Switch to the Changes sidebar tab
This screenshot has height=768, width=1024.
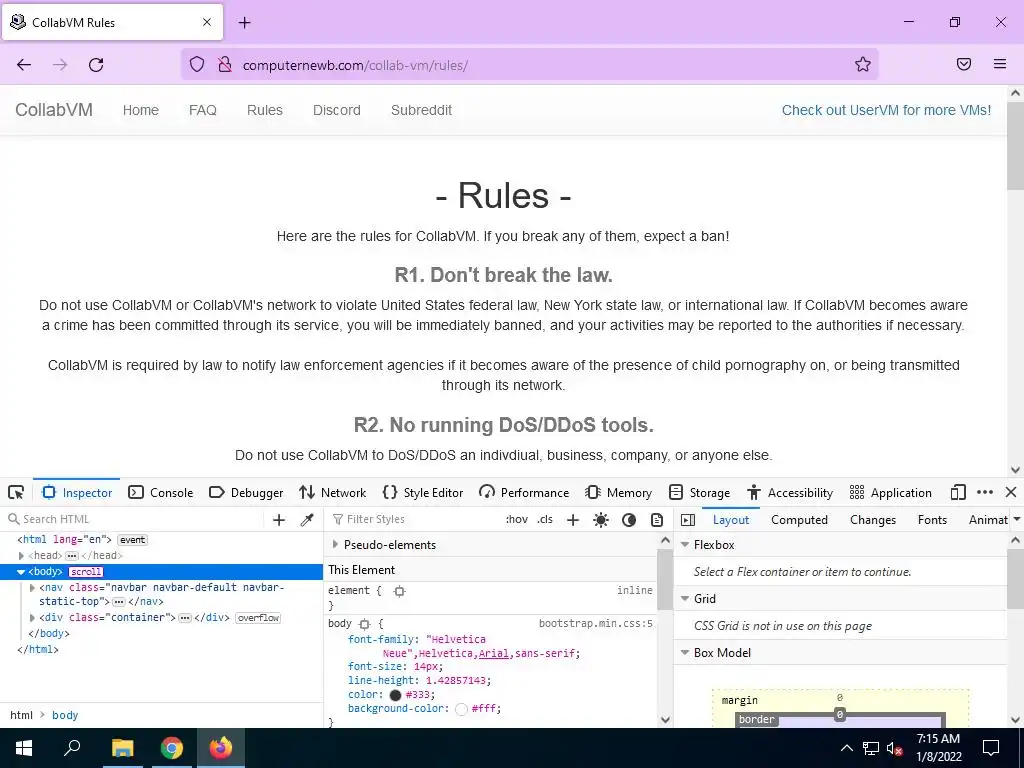tap(873, 520)
